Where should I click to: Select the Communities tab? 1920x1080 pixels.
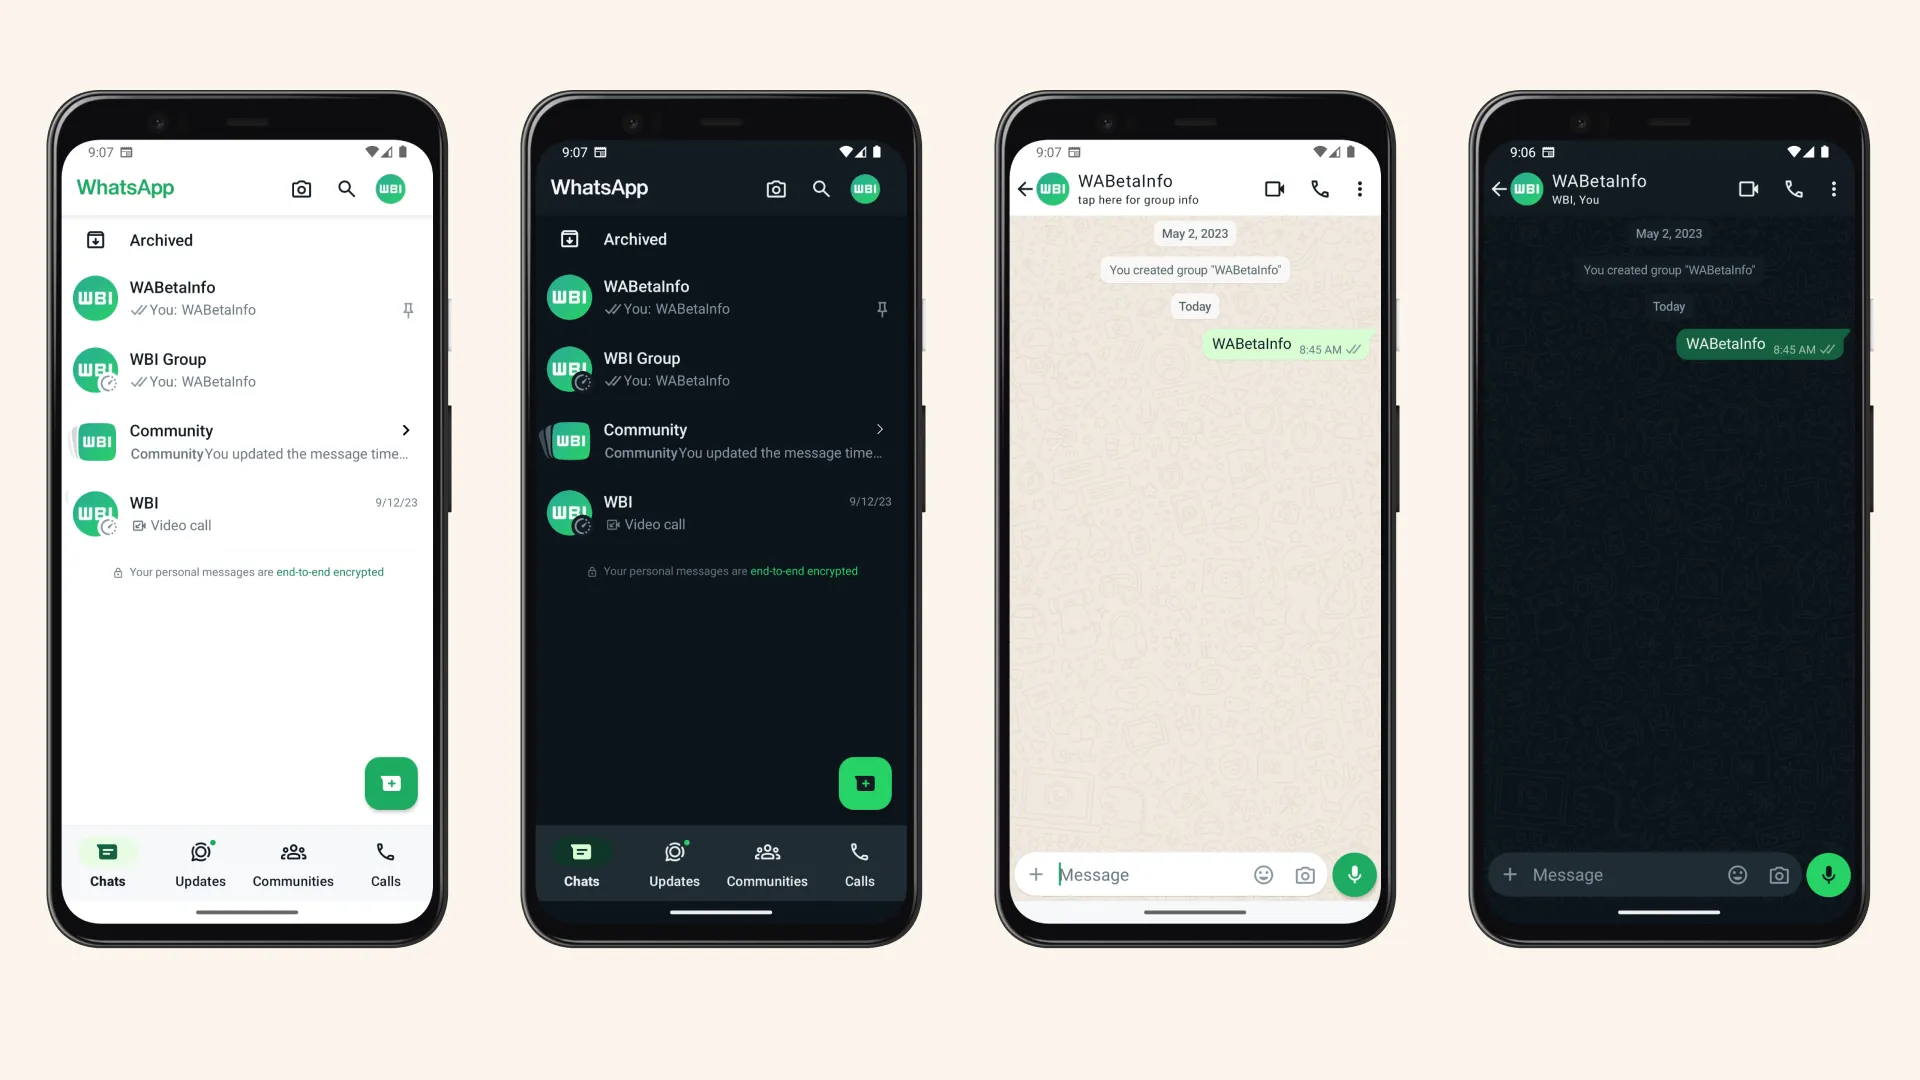coord(293,862)
